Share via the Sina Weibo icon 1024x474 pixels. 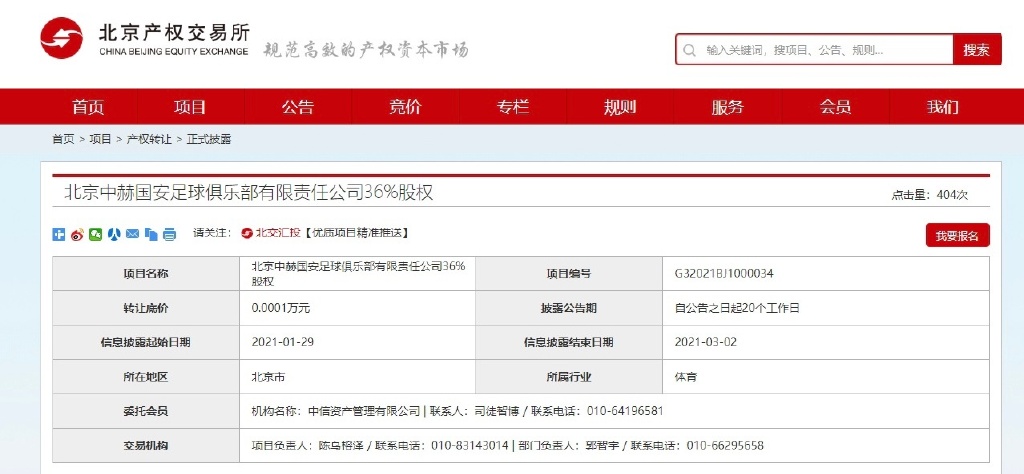[77, 234]
